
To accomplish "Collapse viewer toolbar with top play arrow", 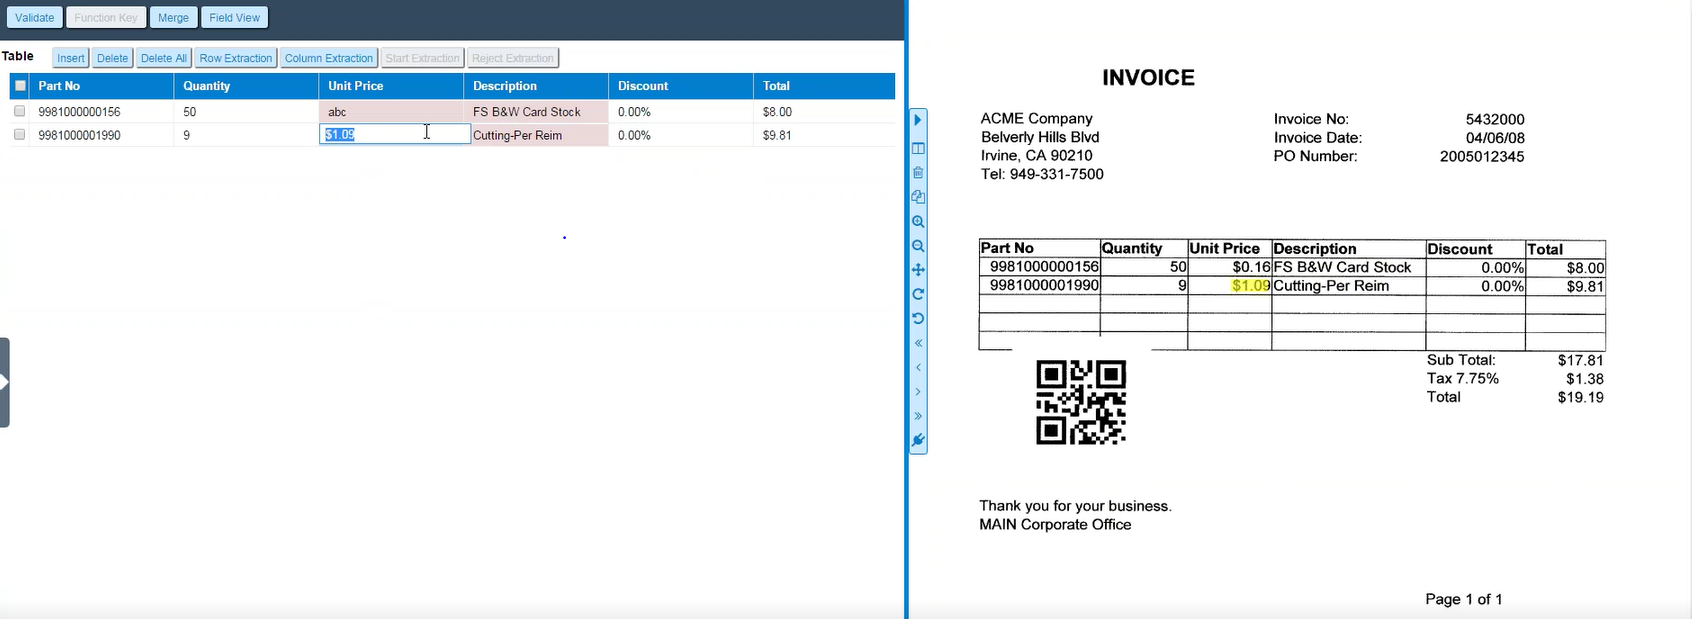I will pos(917,120).
